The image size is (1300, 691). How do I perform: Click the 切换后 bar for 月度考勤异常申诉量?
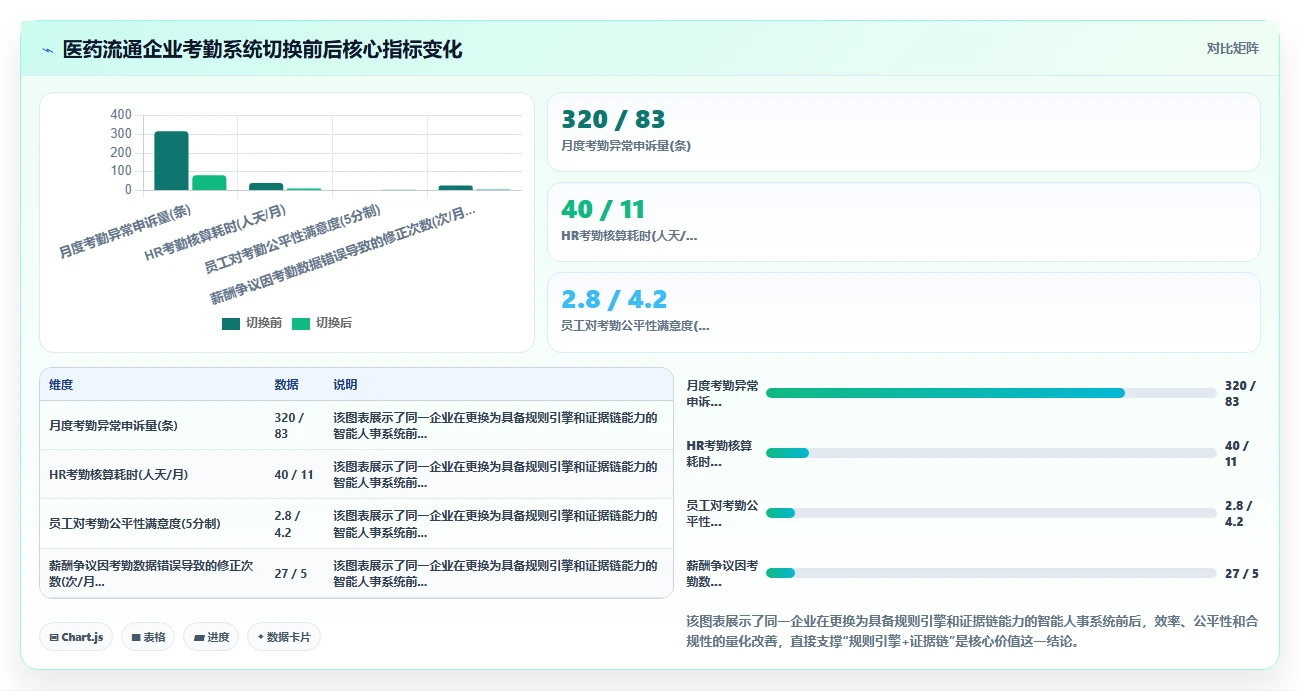[x=209, y=183]
